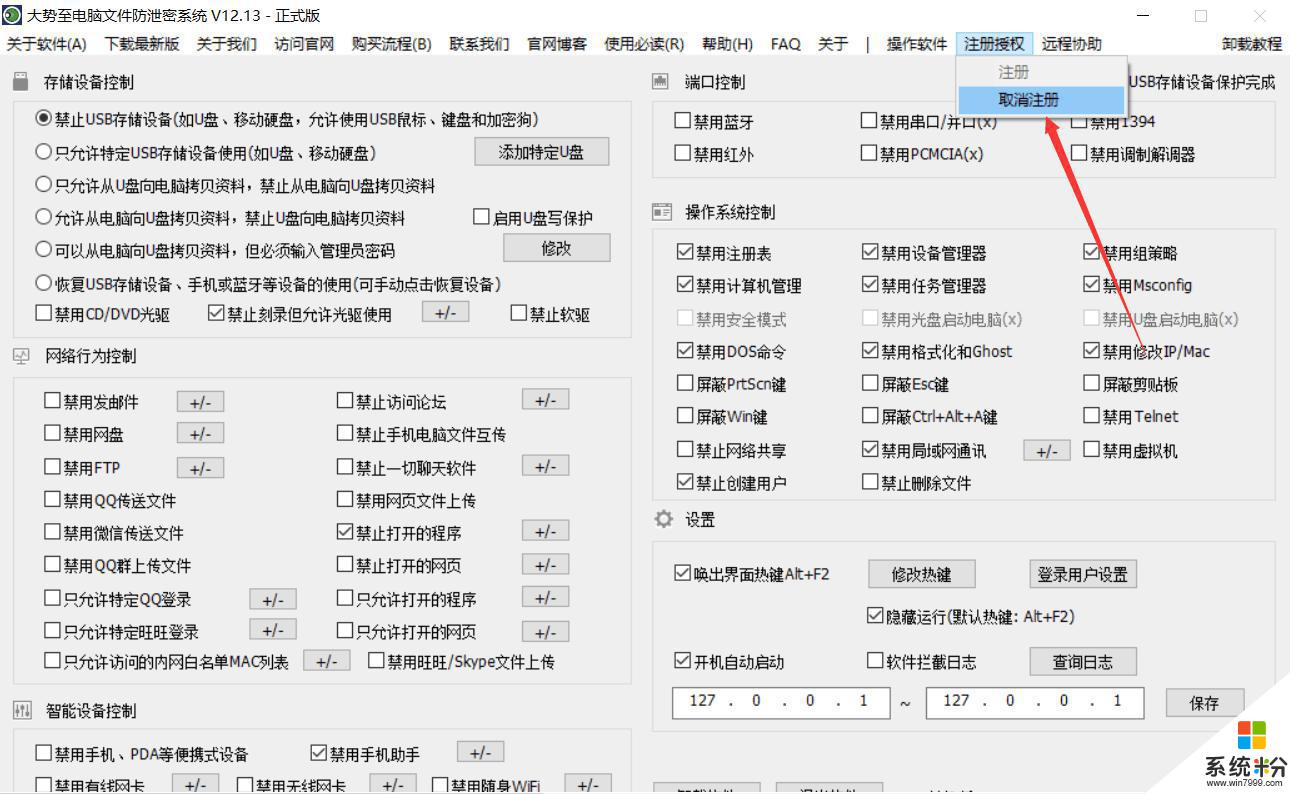This screenshot has height=794, width=1290.
Task: Click +/- button next to 禁用手机助手
Action: (480, 753)
